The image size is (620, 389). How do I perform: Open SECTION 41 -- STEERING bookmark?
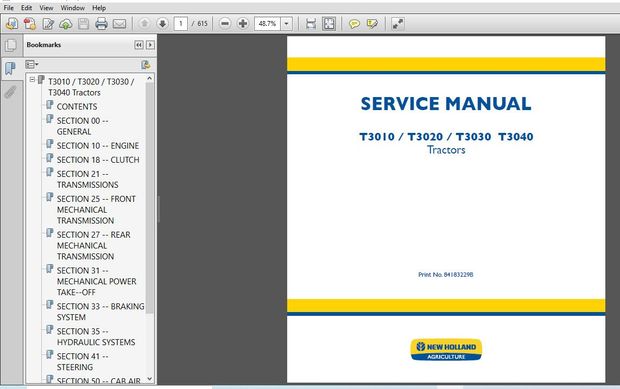(83, 362)
